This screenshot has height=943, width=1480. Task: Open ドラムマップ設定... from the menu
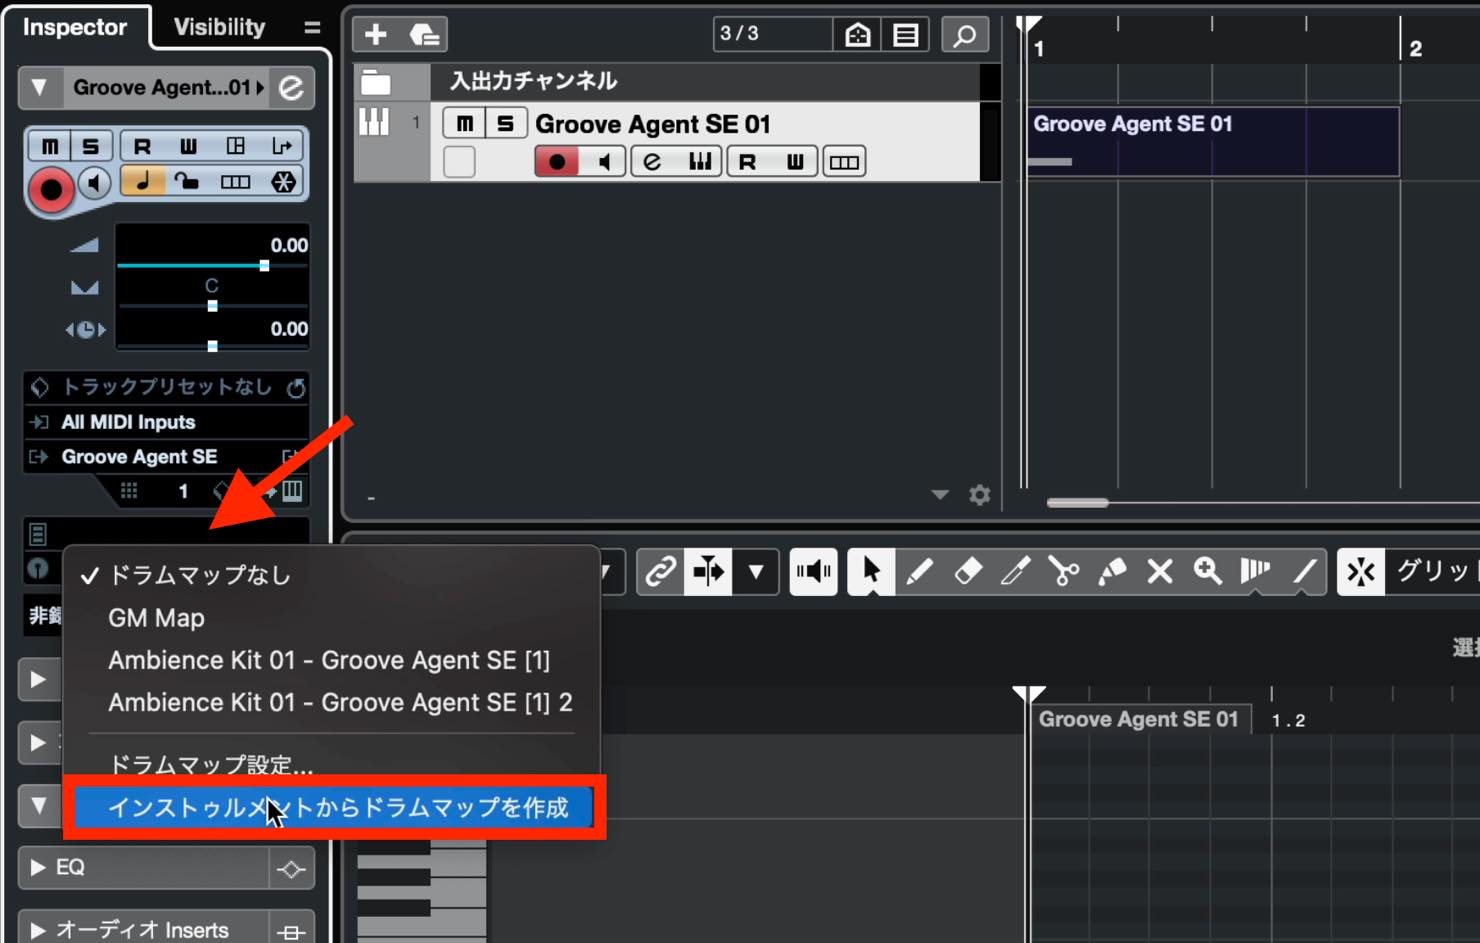[331, 765]
